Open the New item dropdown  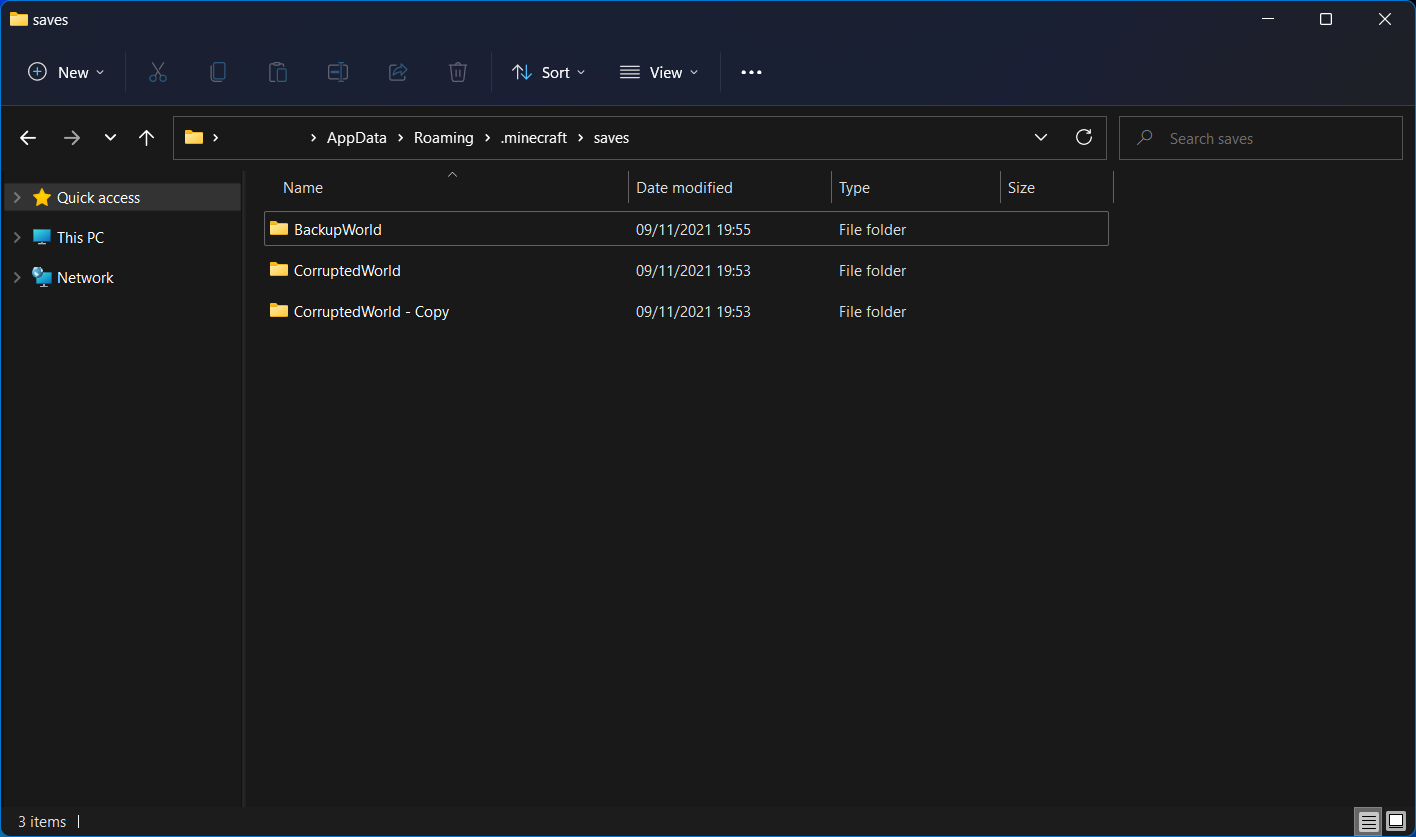tap(66, 72)
